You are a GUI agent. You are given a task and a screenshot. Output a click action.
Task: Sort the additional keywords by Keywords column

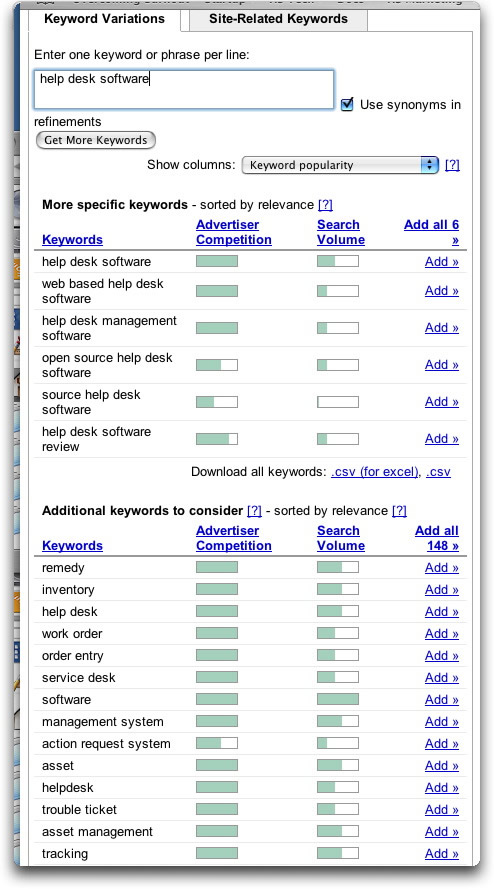tap(72, 546)
